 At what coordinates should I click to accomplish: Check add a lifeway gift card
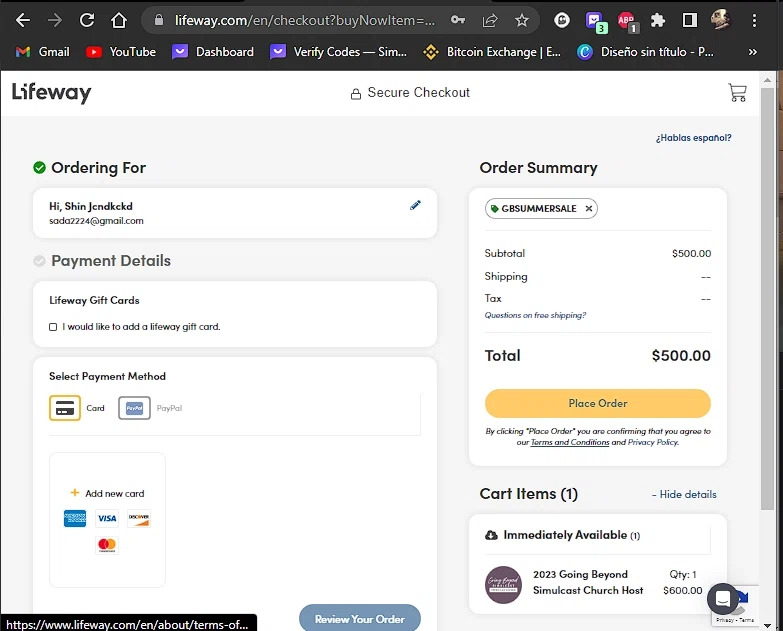[53, 327]
